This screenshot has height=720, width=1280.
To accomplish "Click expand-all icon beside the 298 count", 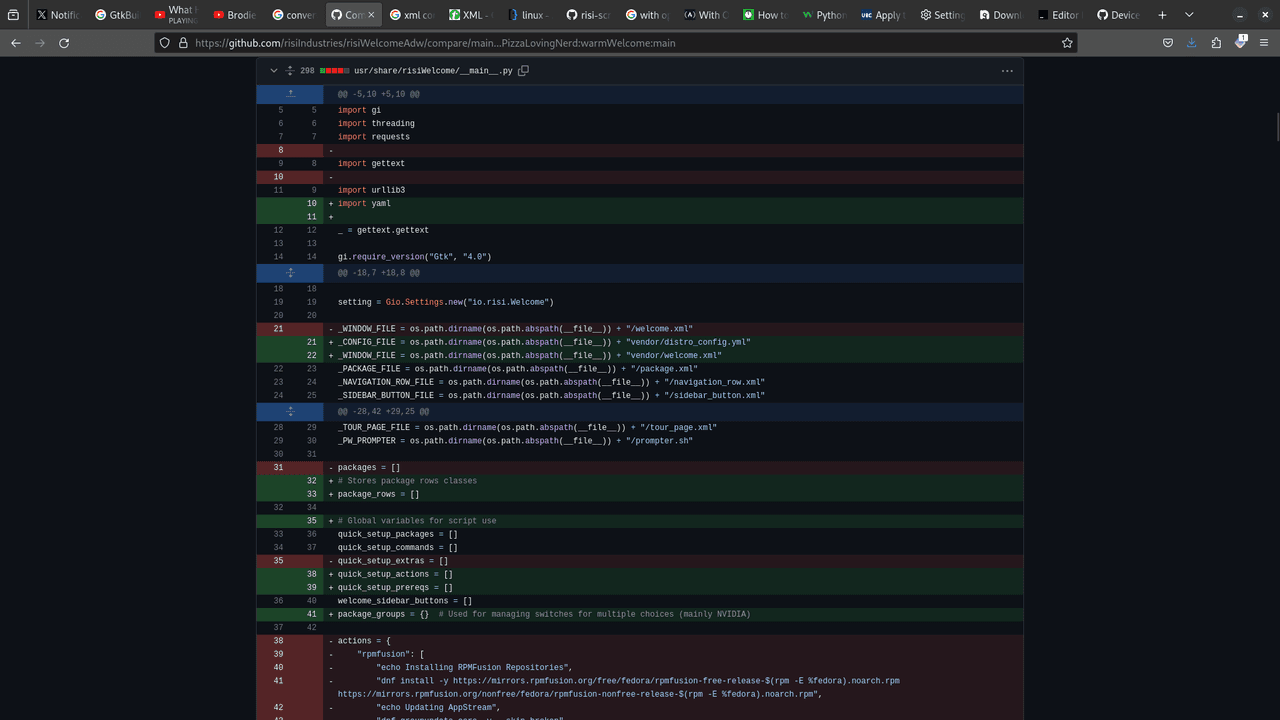I will coord(290,71).
